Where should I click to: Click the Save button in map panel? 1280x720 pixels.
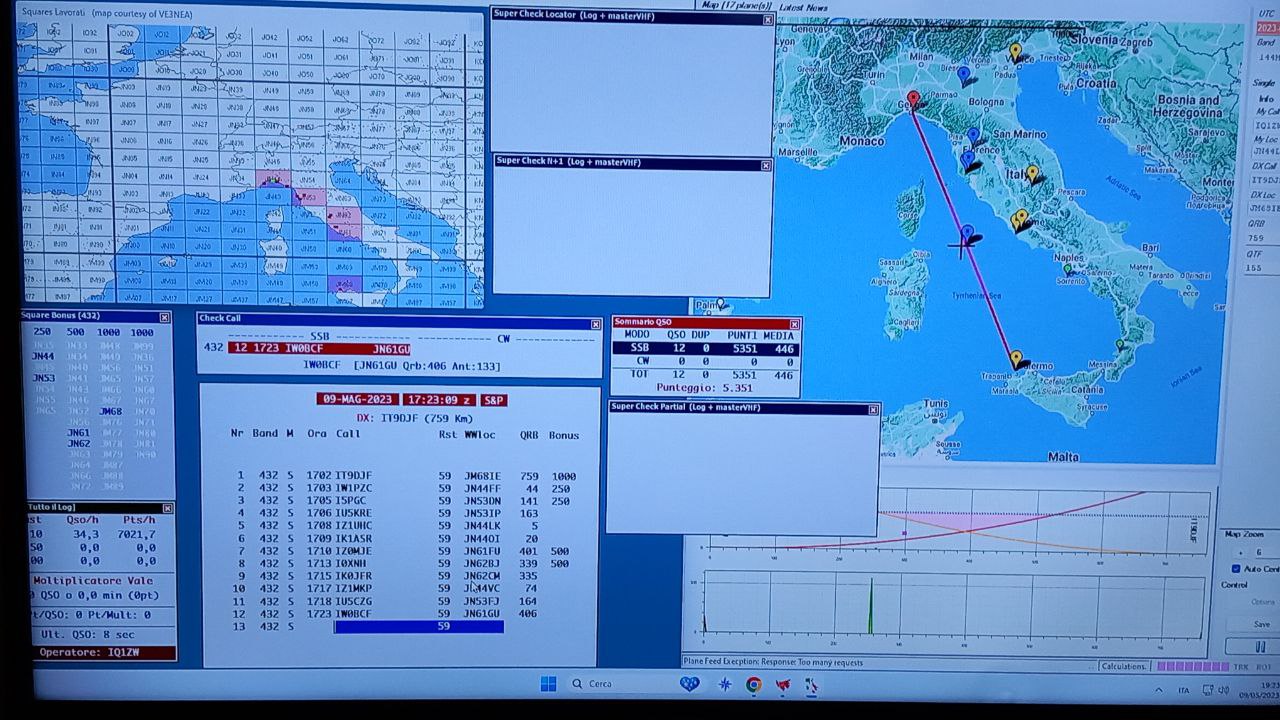1262,624
